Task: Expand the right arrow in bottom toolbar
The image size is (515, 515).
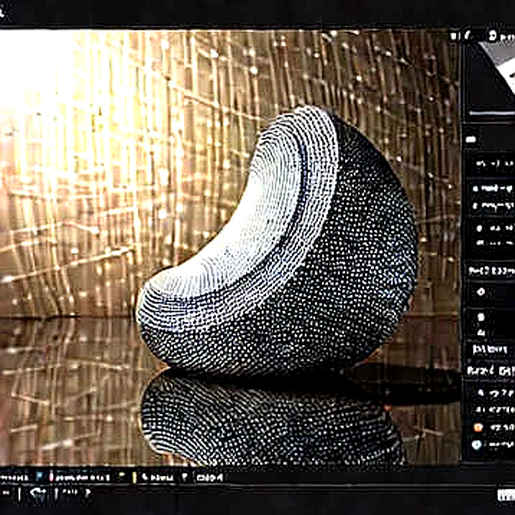Action: click(88, 492)
